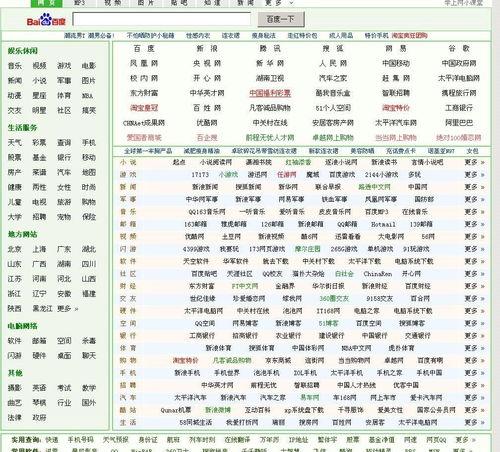Switch to the 贴吧 search tab
Viewport: 500px width, 452px height.
[x=179, y=3]
